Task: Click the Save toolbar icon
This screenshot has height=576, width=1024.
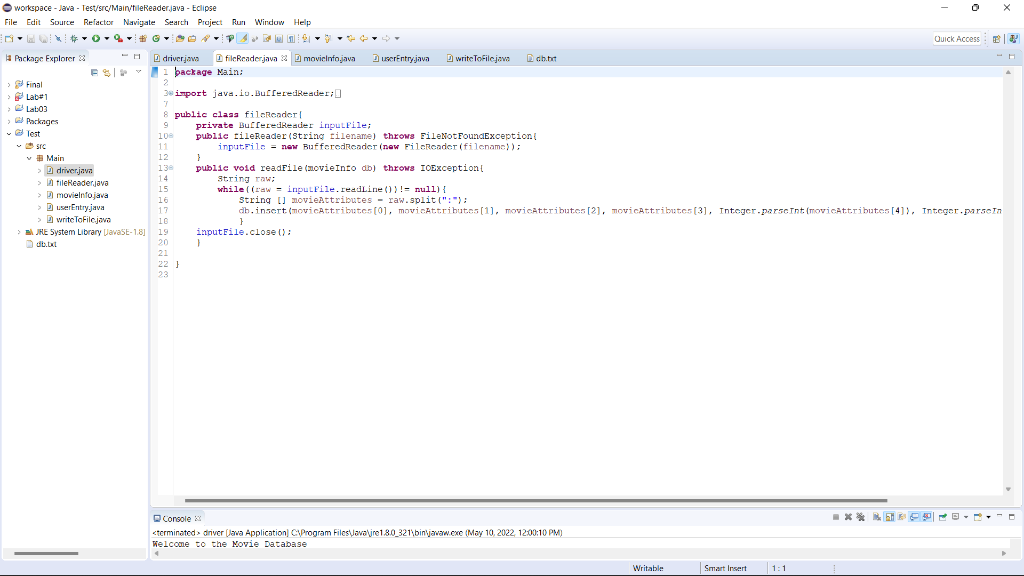Action: (31, 39)
